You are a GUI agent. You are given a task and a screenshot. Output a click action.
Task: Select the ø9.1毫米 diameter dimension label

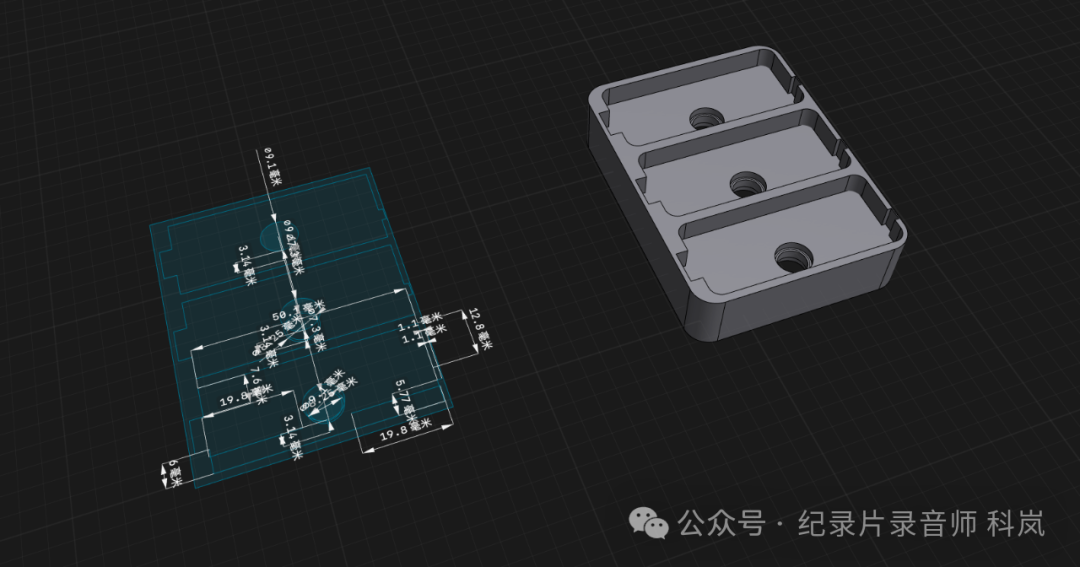(x=273, y=169)
